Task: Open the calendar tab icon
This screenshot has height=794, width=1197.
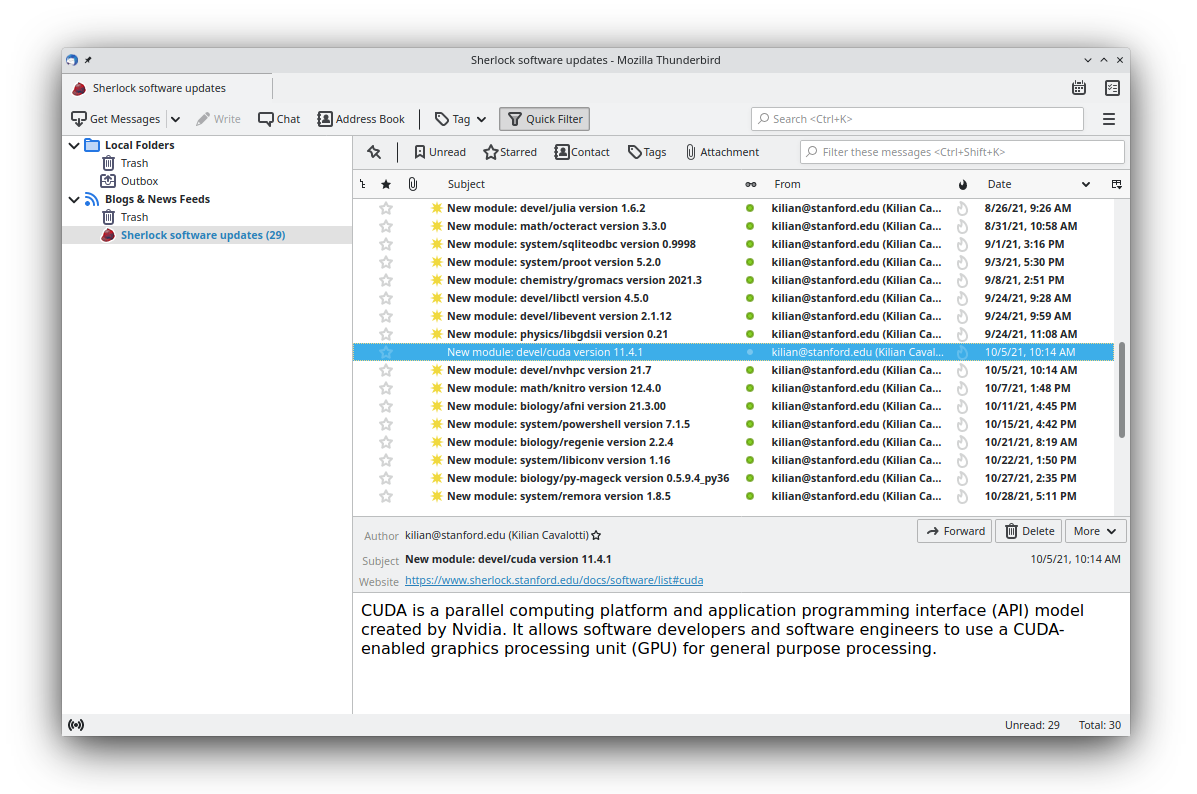Action: point(1079,88)
